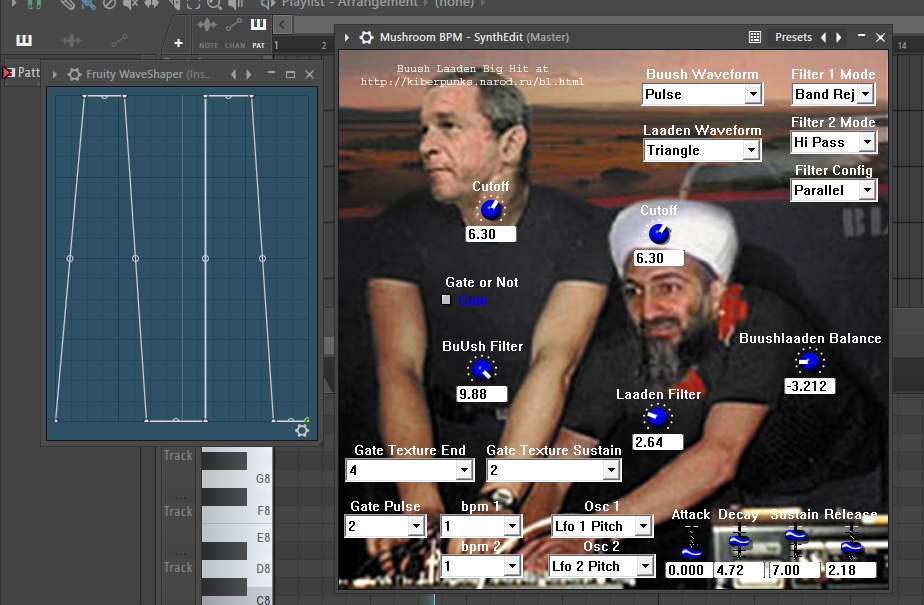The width and height of the screenshot is (924, 605).
Task: Click the Buush Cutoff knob
Action: click(x=491, y=209)
